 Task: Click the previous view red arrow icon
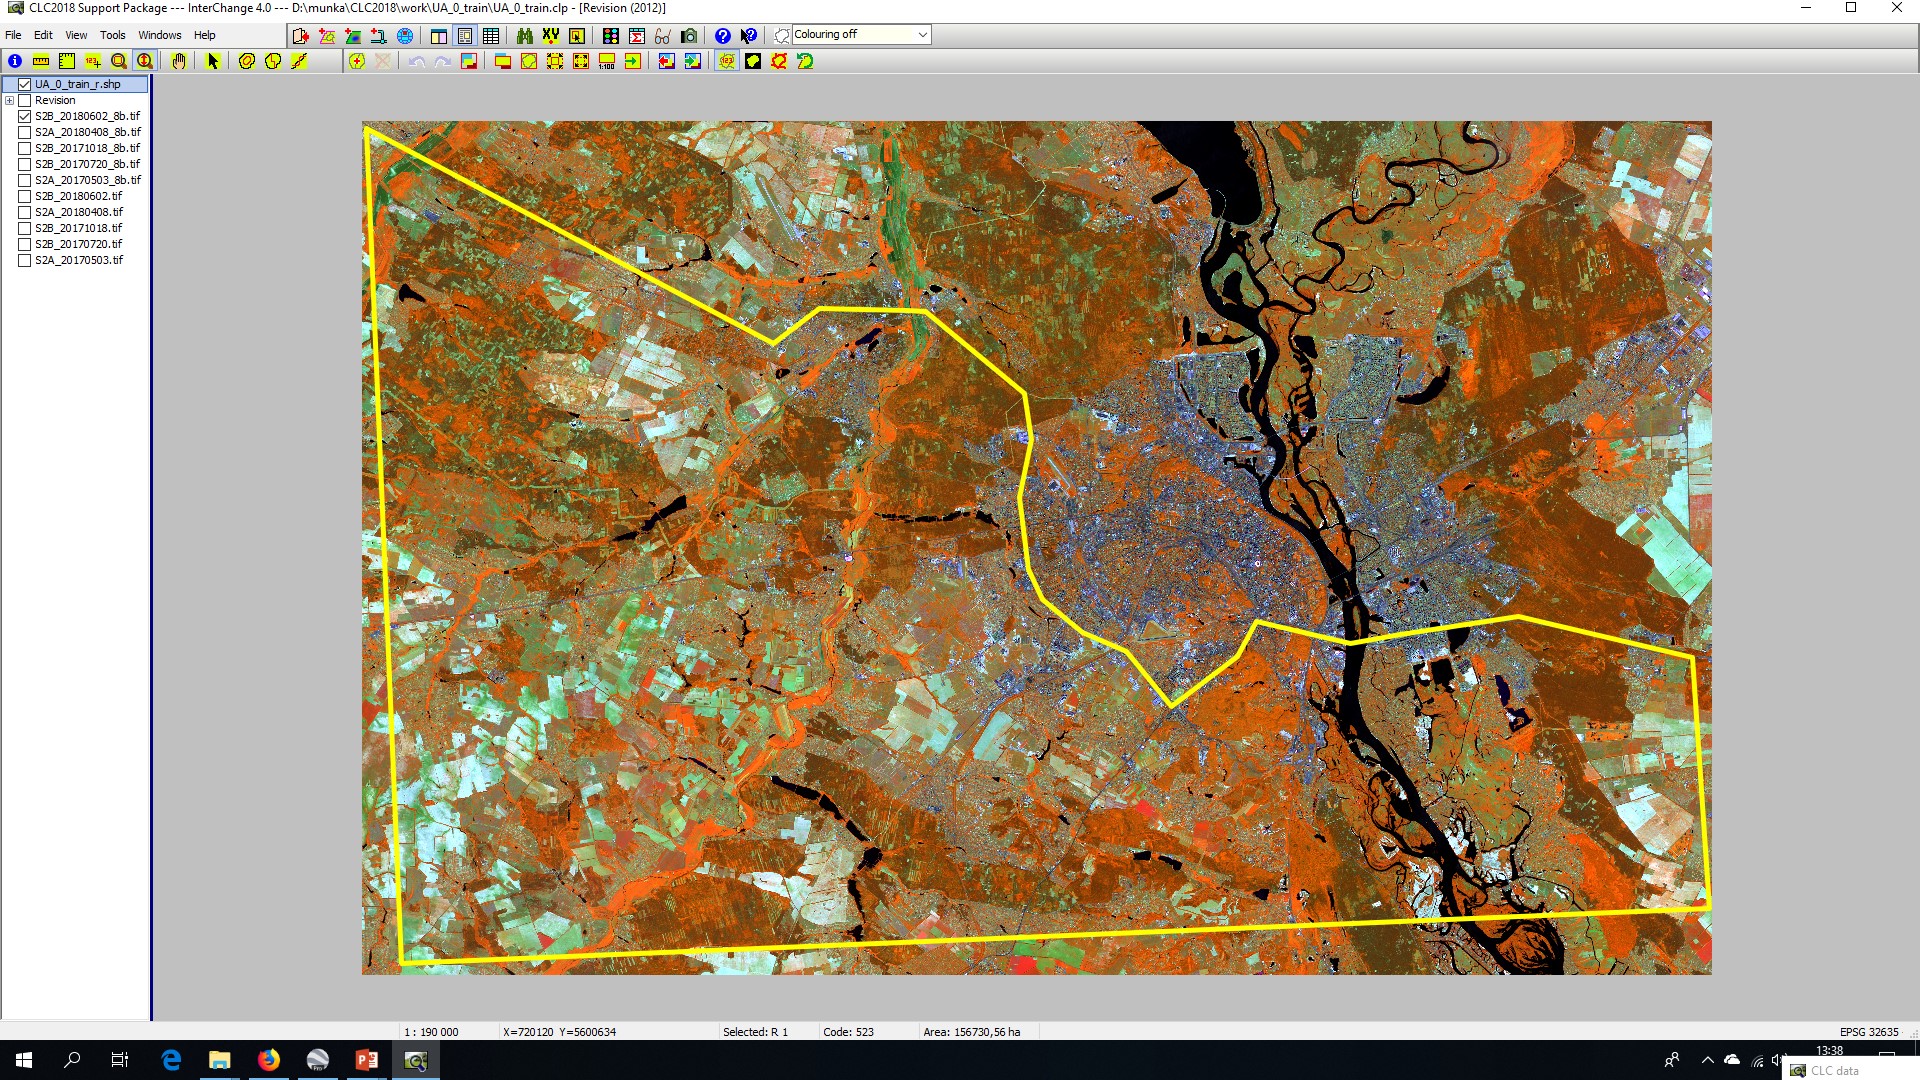667,61
